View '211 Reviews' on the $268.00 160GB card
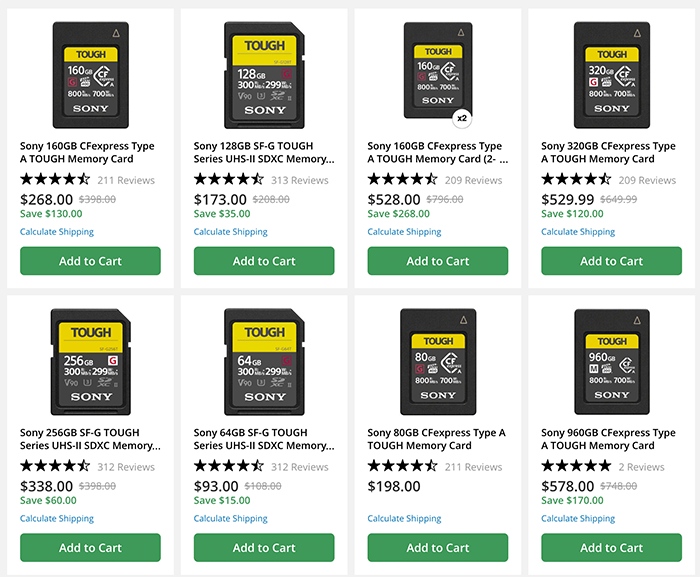The width and height of the screenshot is (700, 577). click(x=126, y=180)
